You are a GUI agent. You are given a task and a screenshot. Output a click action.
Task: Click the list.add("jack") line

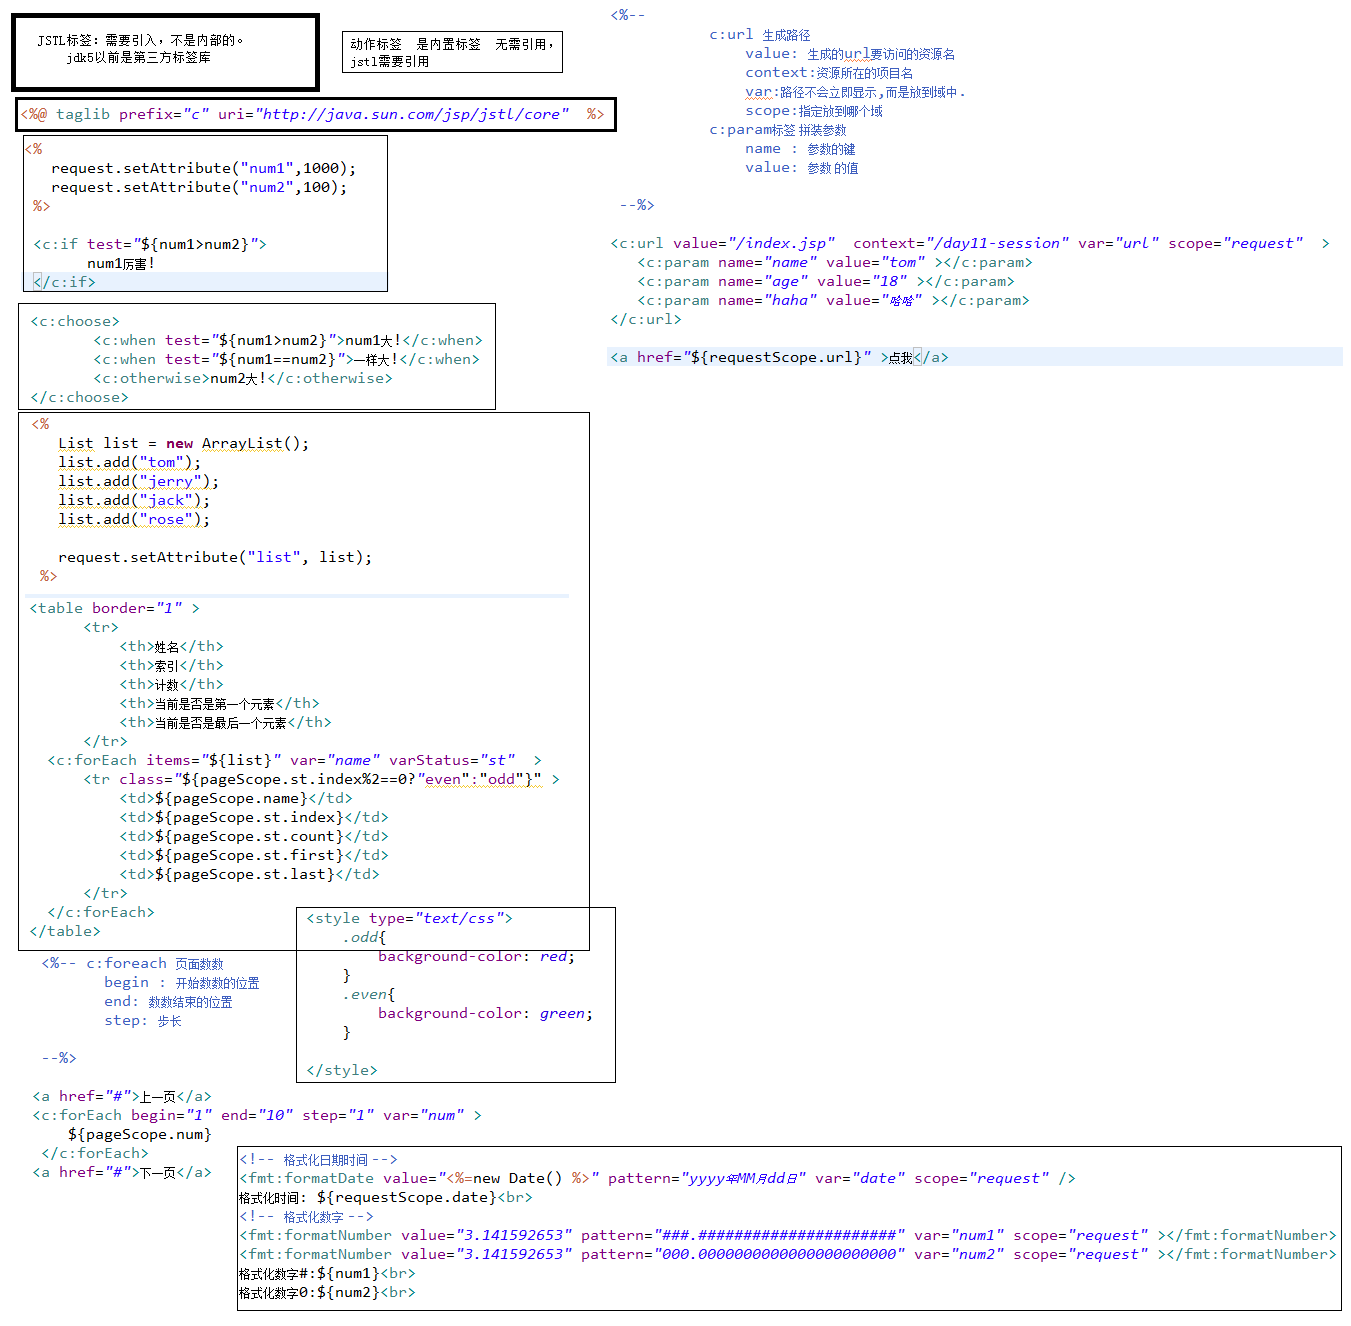tap(134, 500)
